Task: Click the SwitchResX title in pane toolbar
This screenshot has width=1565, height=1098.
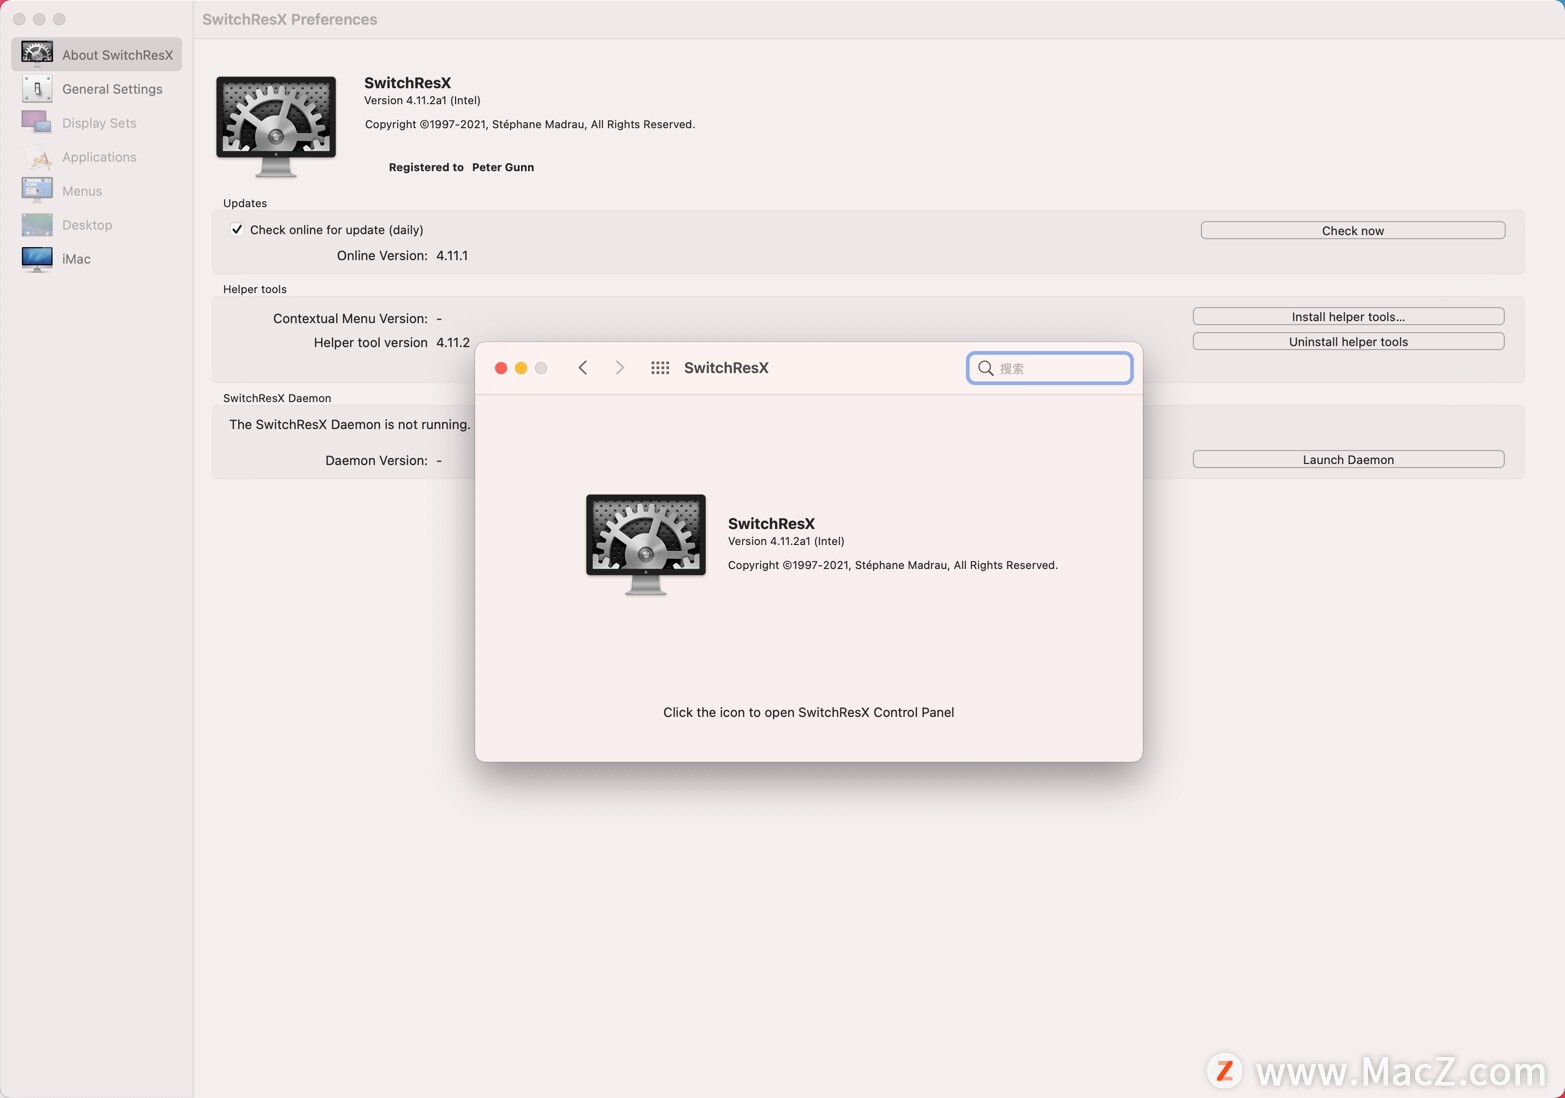Action: (726, 368)
